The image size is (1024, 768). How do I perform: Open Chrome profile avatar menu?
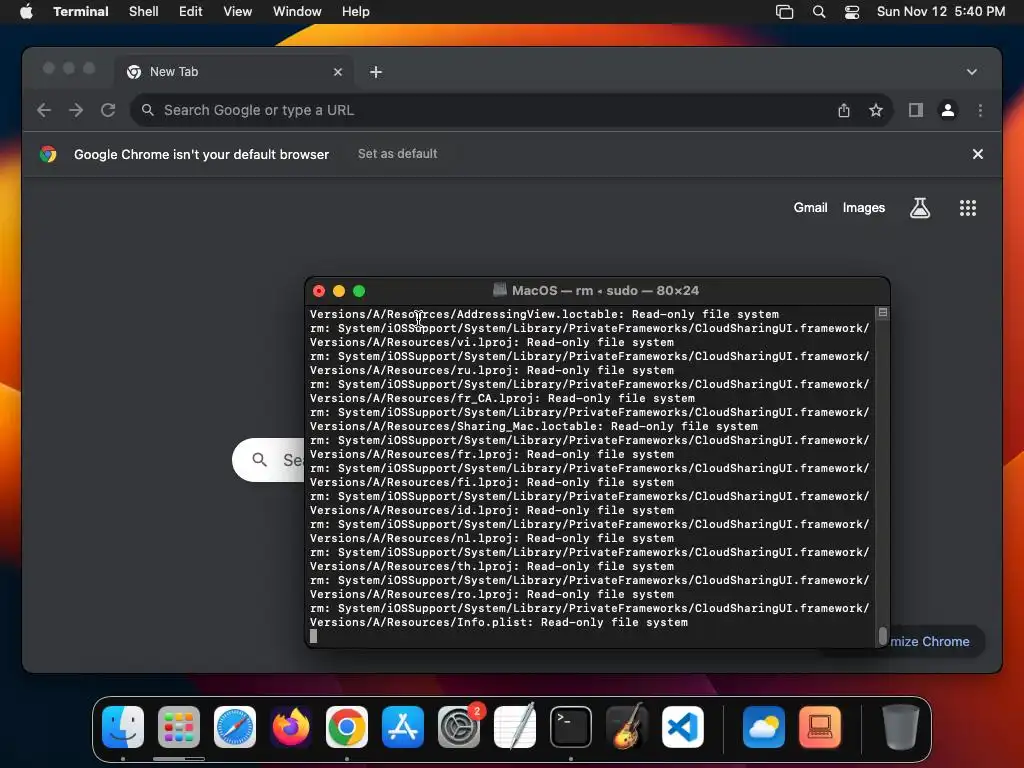(x=948, y=110)
